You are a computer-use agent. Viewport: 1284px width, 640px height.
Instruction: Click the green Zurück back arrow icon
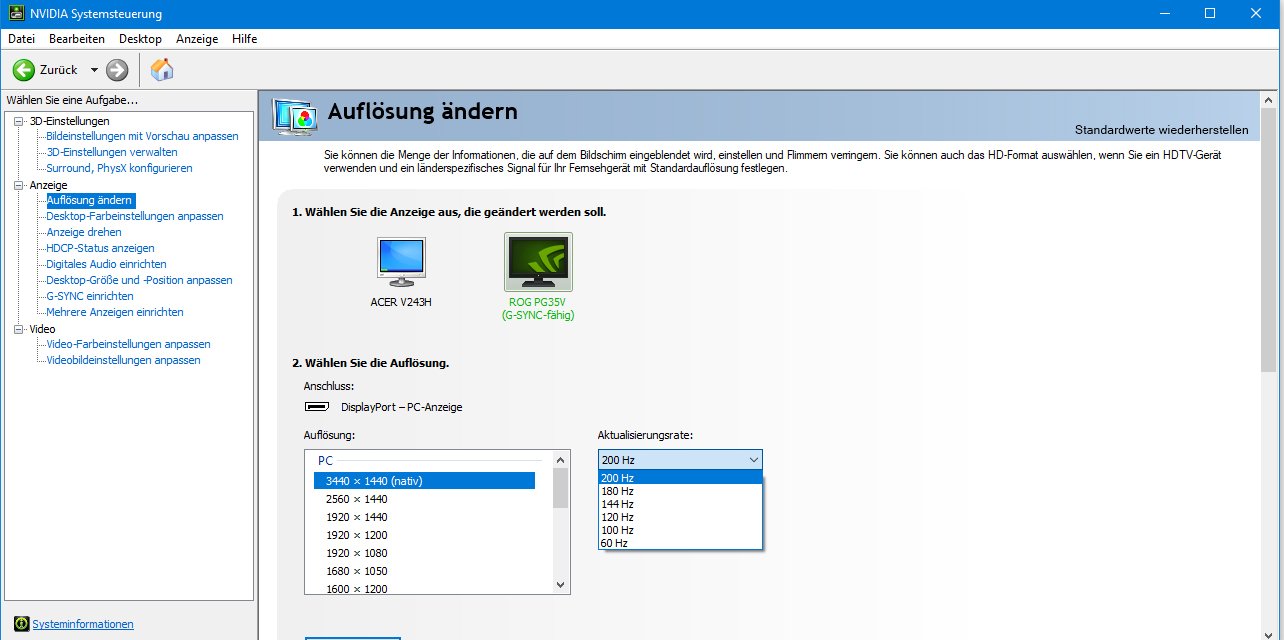[x=24, y=70]
